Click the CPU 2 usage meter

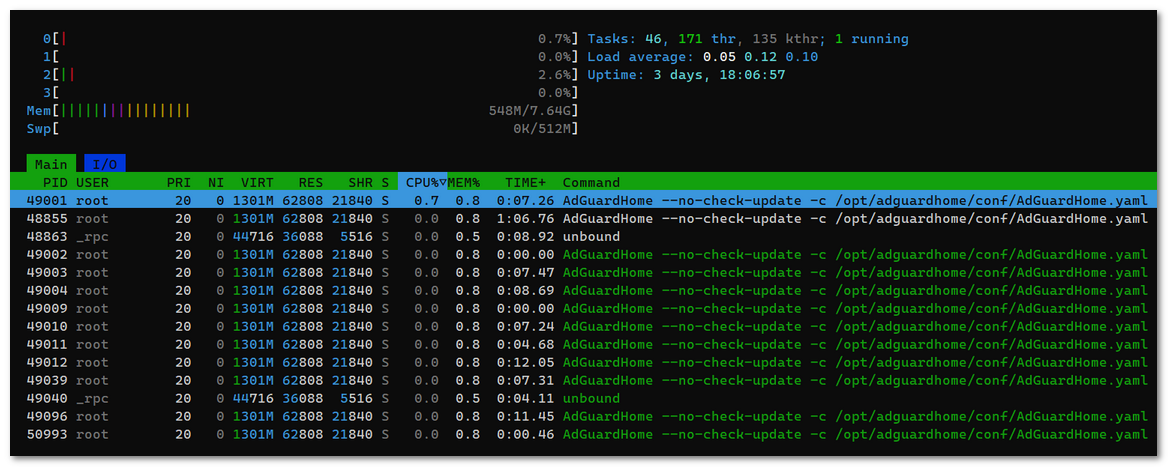pyautogui.click(x=311, y=74)
